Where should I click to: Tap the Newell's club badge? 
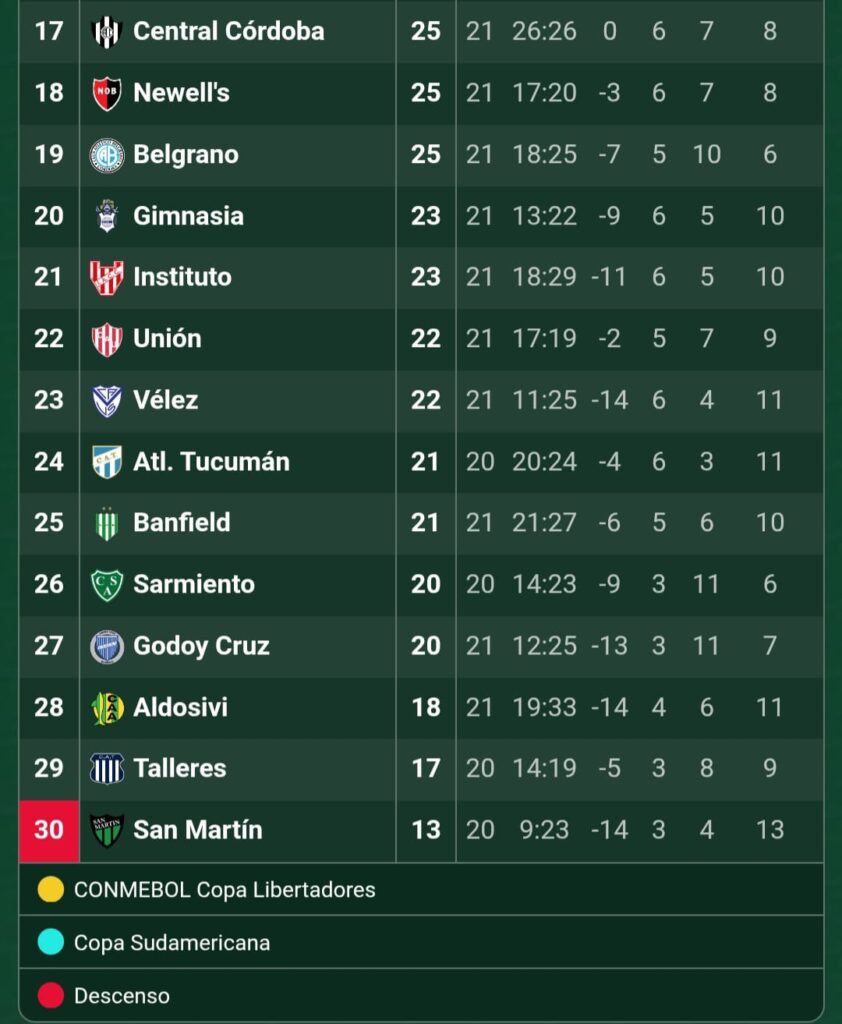click(x=106, y=93)
